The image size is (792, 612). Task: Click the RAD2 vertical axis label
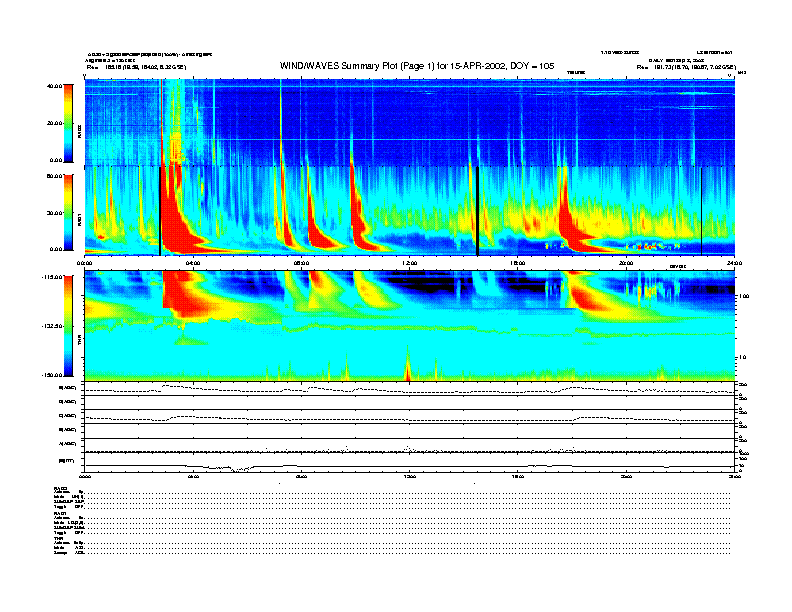79,130
